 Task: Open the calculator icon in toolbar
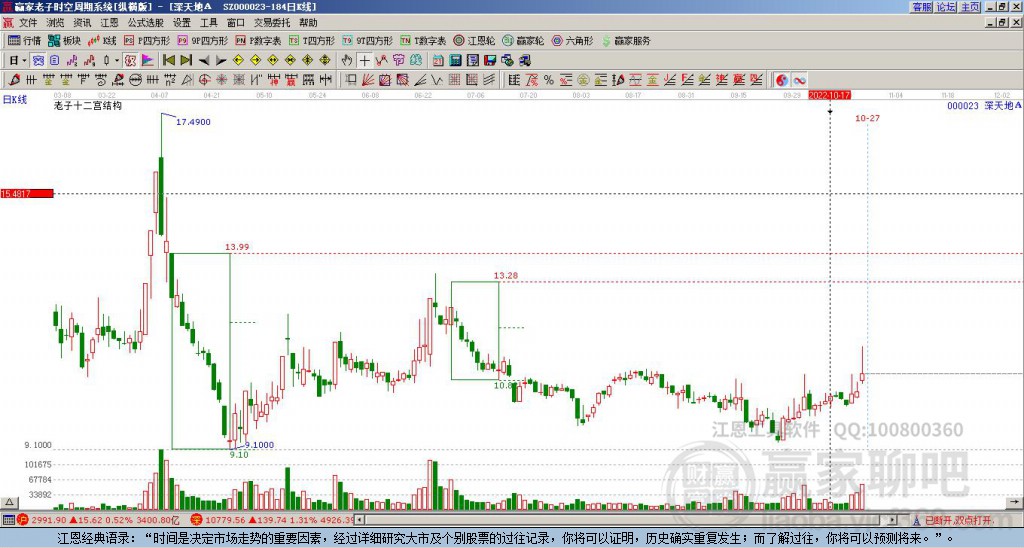pos(456,61)
